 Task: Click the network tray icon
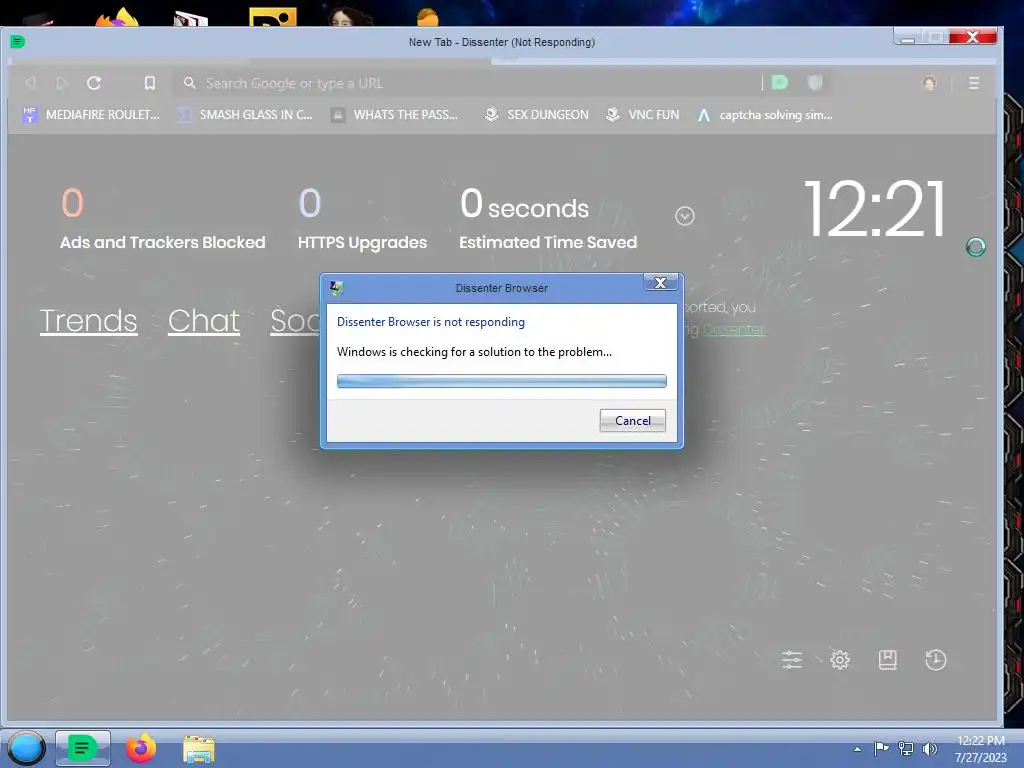click(x=906, y=748)
